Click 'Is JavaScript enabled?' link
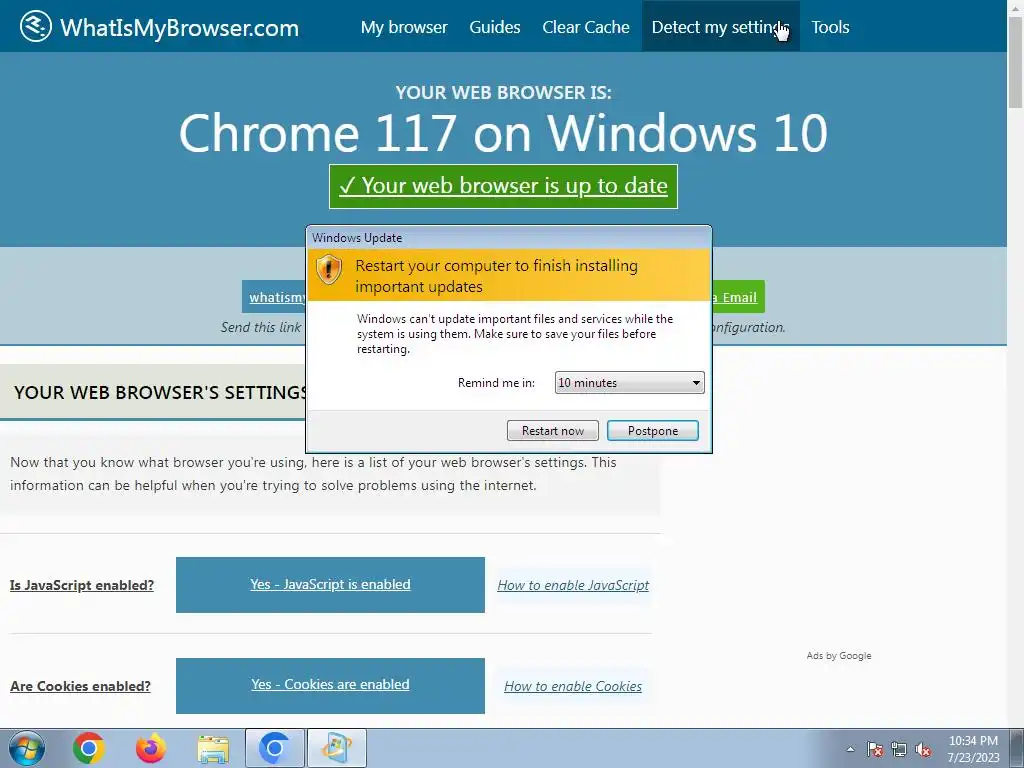Screen dimensions: 1024x768 click(x=82, y=585)
